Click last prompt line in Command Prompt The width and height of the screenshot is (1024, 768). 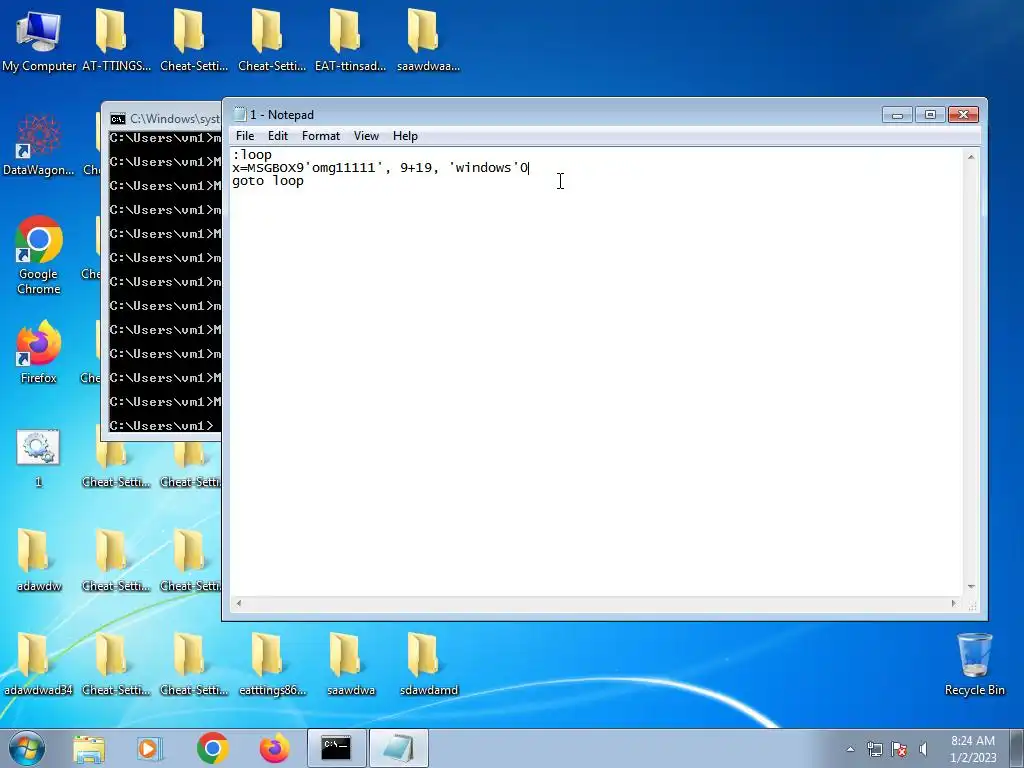161,426
